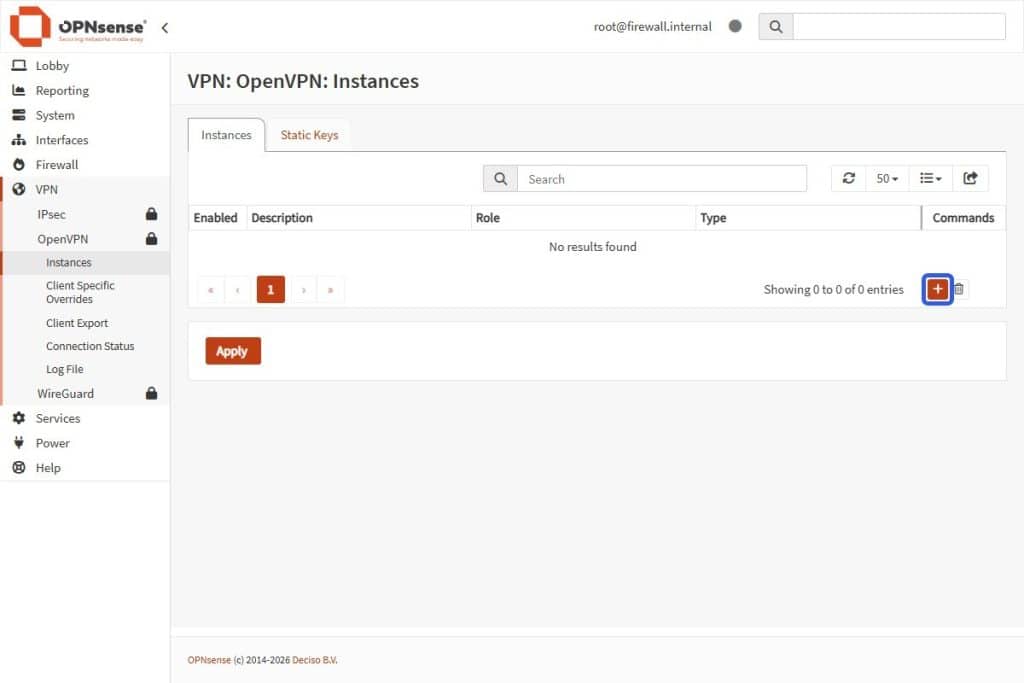The image size is (1024, 683).
Task: Open the Deciso B.V. footer link
Action: coord(314,660)
